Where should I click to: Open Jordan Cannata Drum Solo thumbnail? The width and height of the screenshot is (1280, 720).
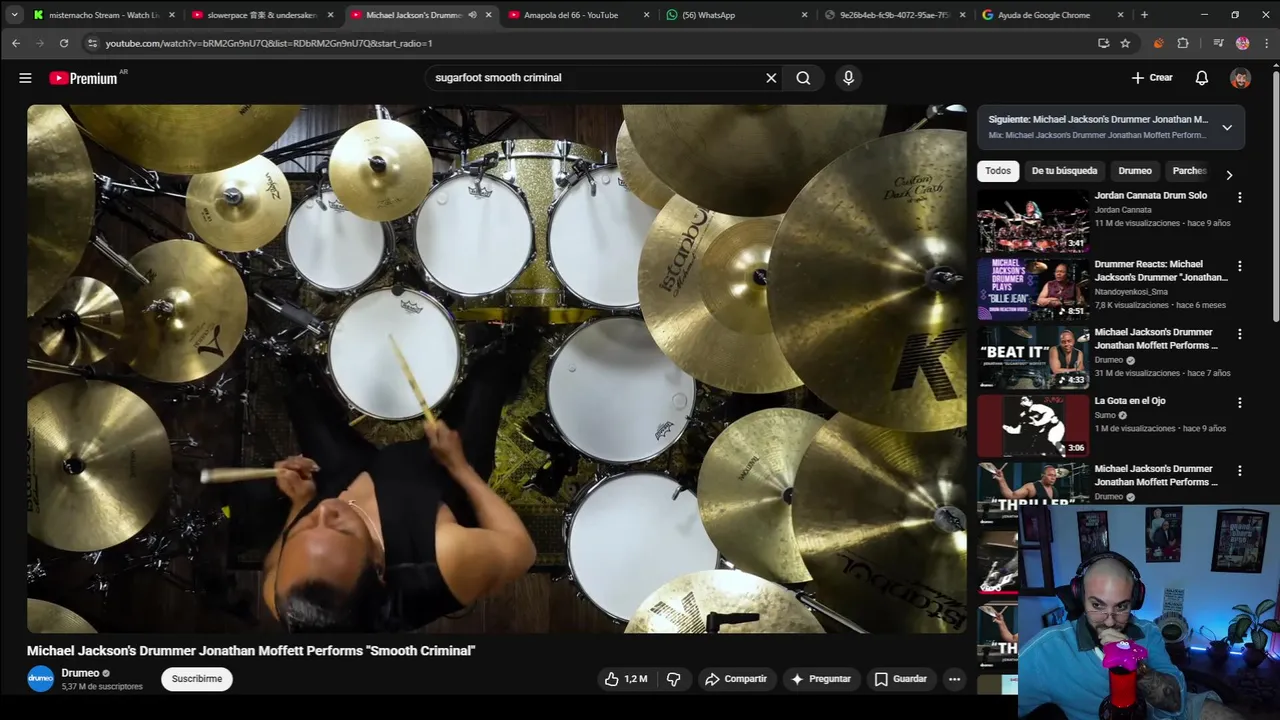(x=1033, y=221)
